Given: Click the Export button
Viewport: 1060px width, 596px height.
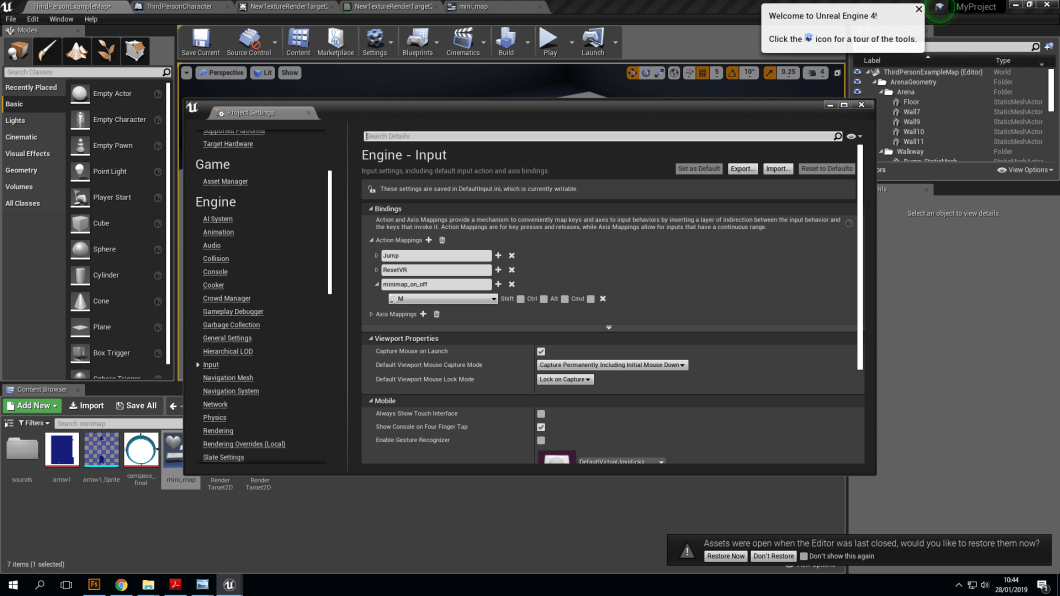Looking at the screenshot, I should (x=742, y=169).
